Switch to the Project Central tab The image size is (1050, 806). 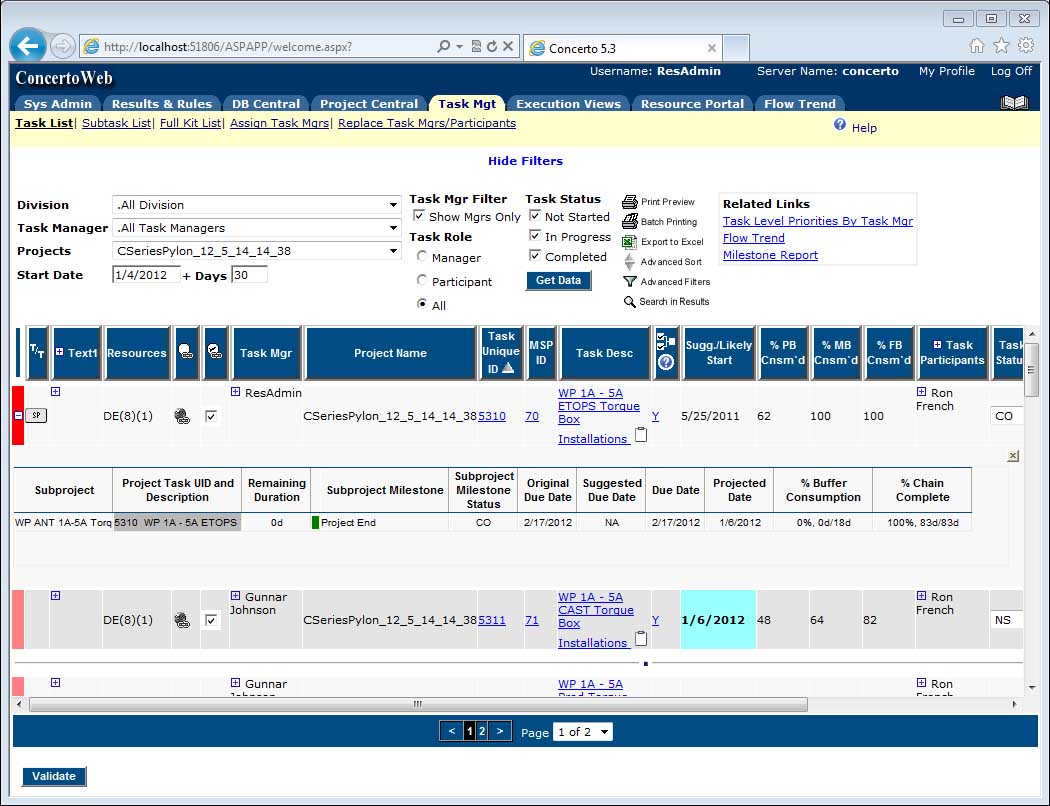click(369, 104)
